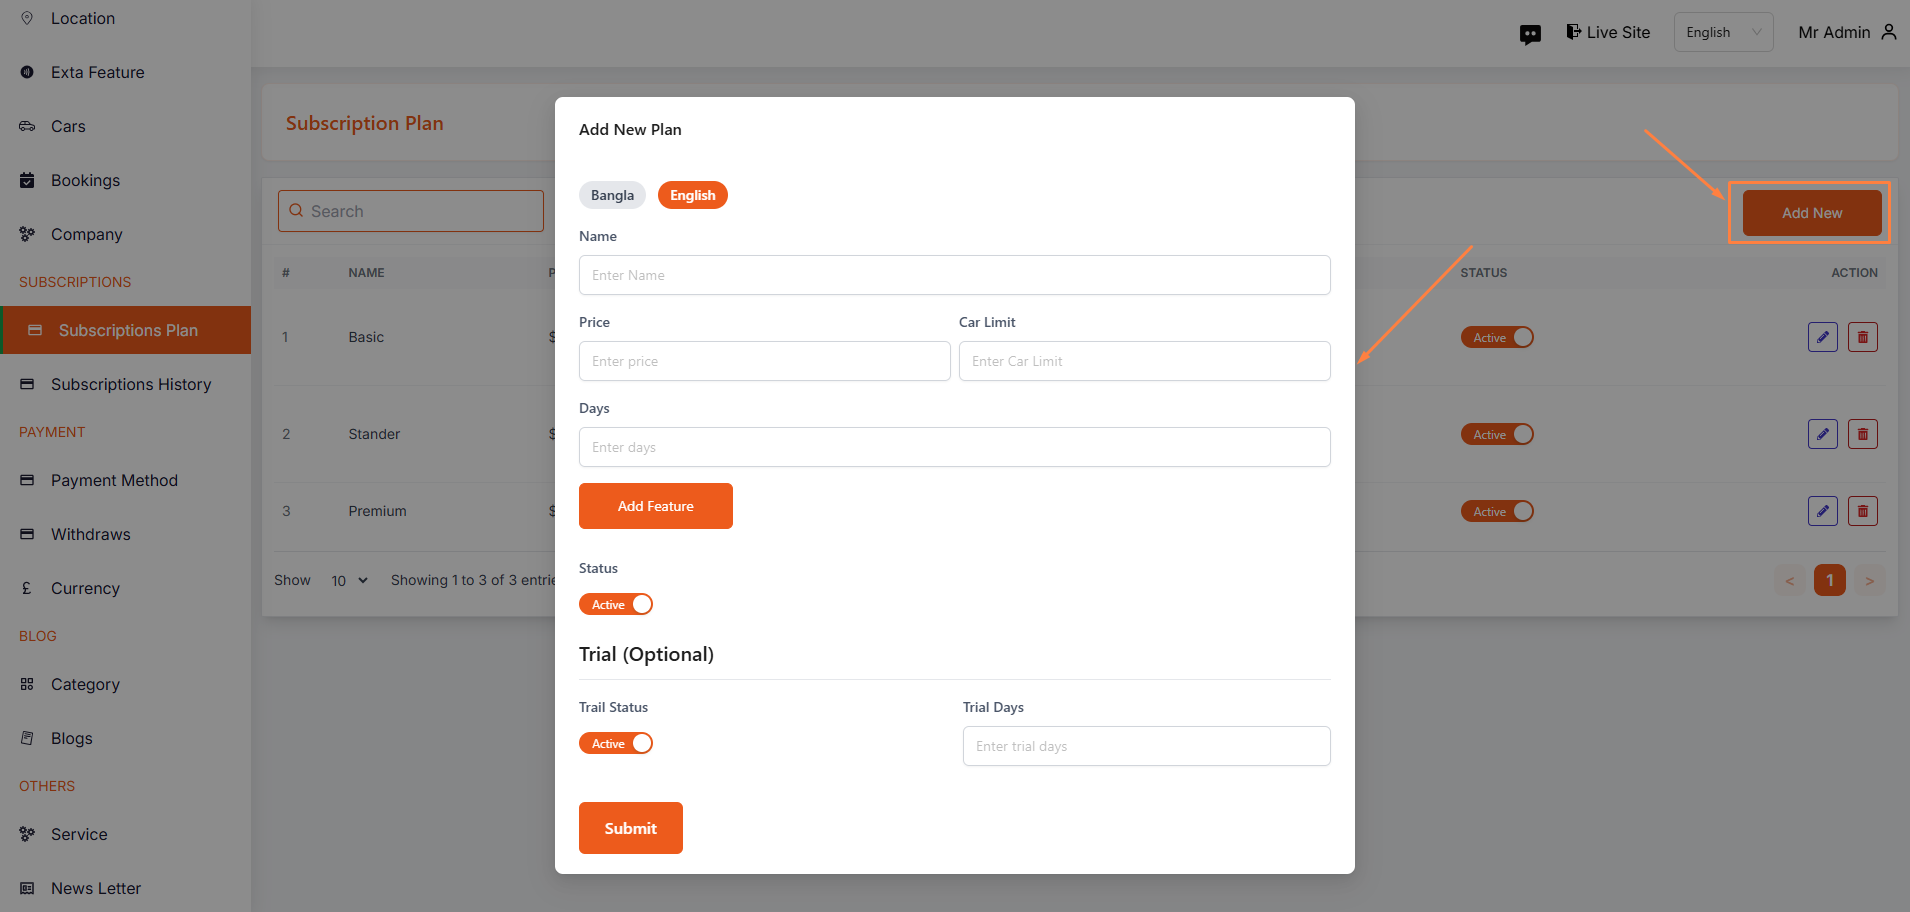Submit the new plan form

[x=630, y=828]
